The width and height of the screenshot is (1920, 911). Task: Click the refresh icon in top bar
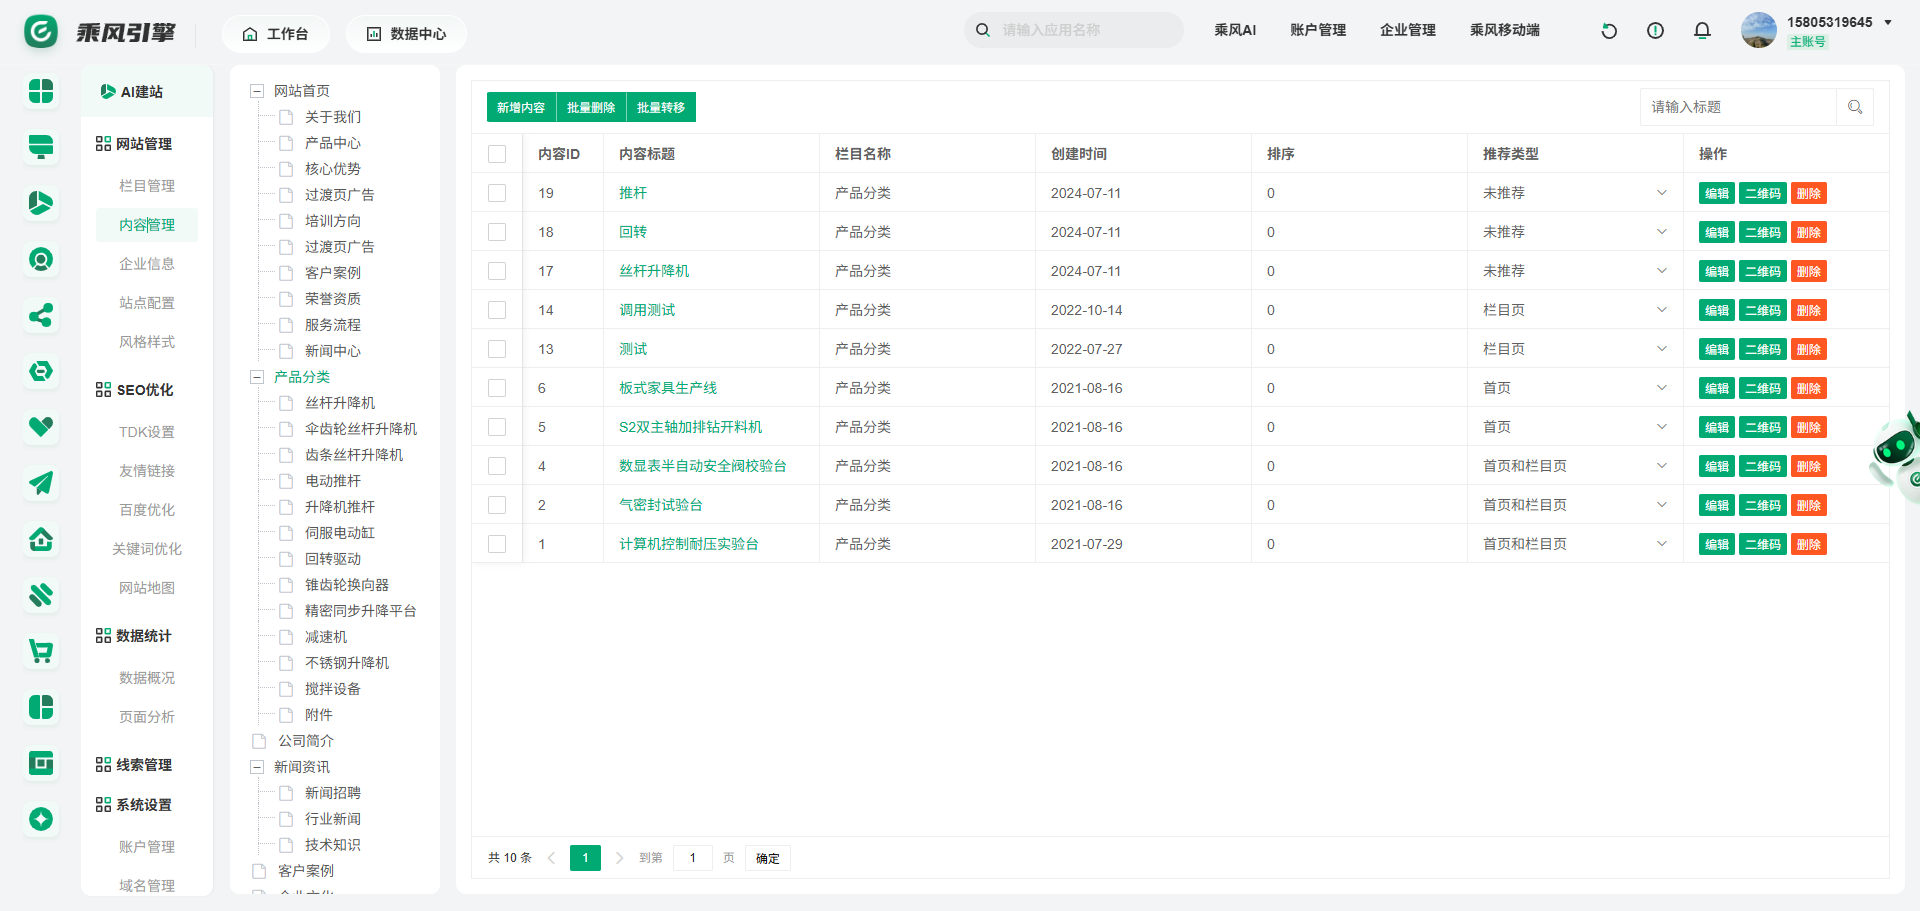[x=1609, y=31]
